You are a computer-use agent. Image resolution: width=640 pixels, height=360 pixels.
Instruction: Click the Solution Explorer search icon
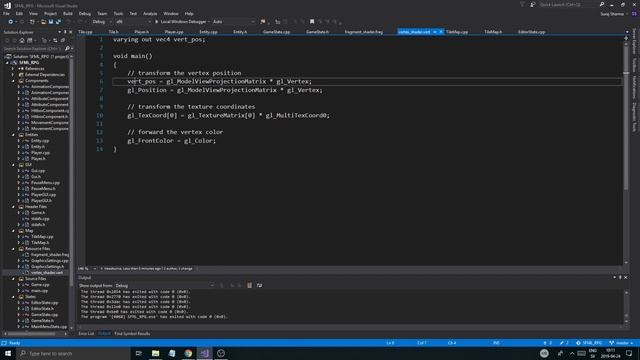point(67,49)
